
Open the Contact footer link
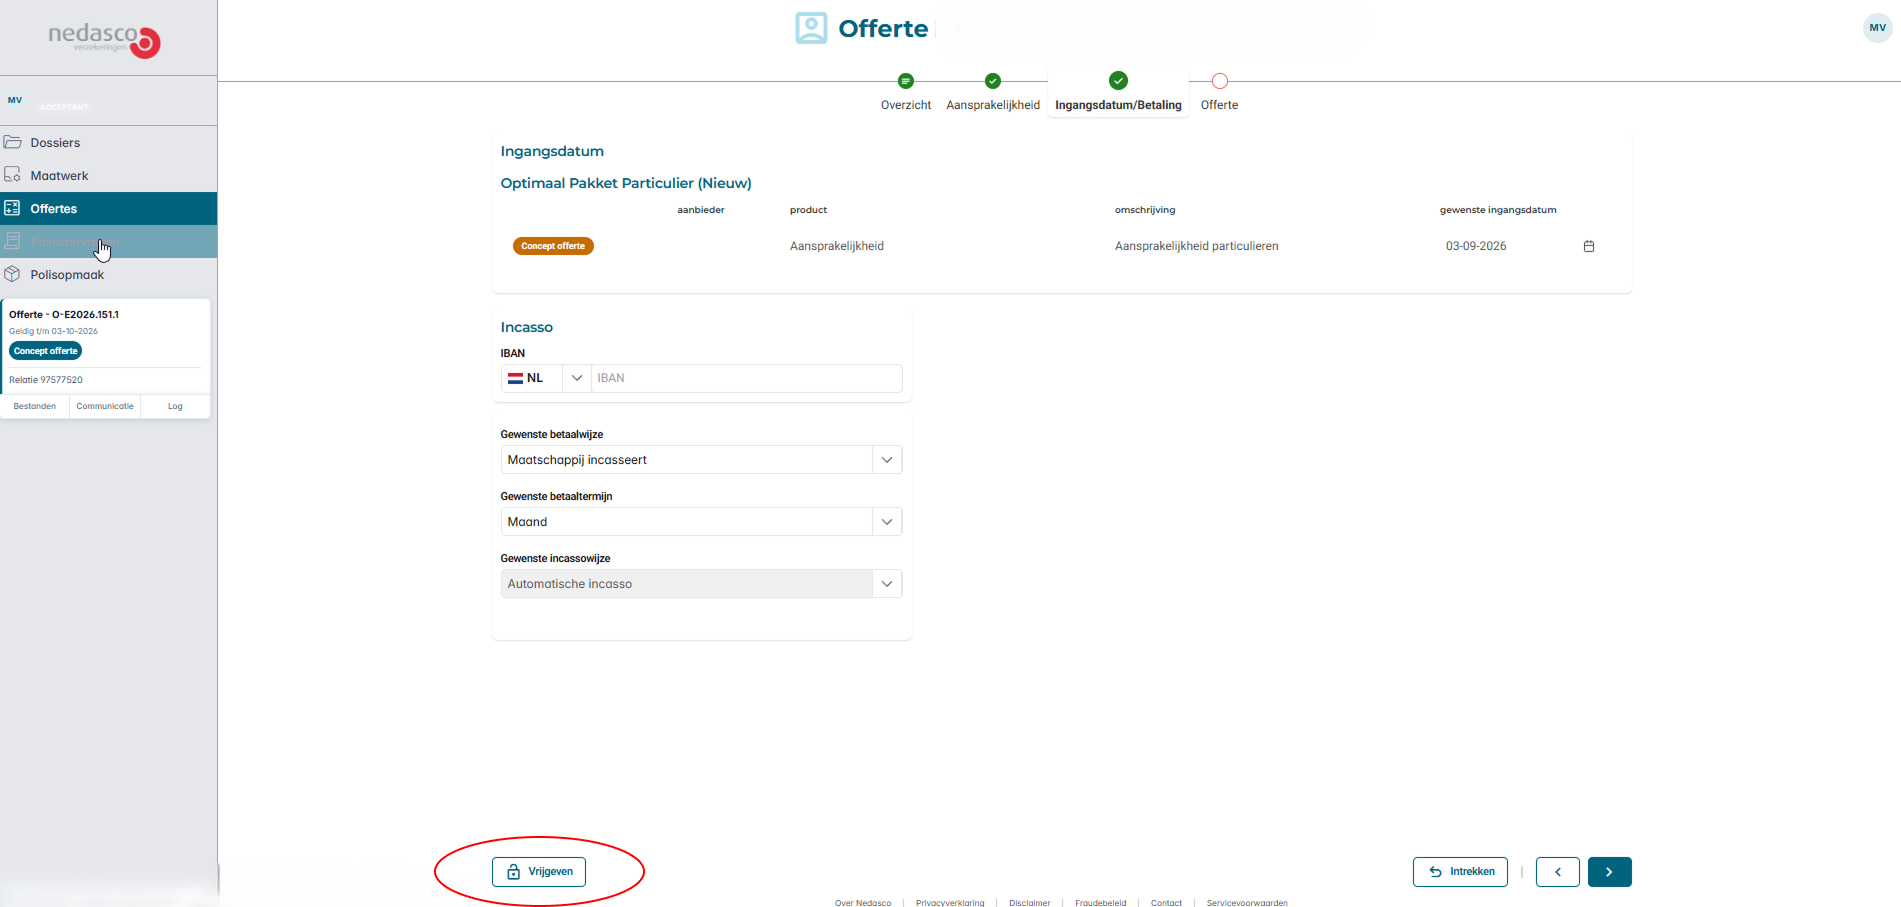coord(1166,902)
